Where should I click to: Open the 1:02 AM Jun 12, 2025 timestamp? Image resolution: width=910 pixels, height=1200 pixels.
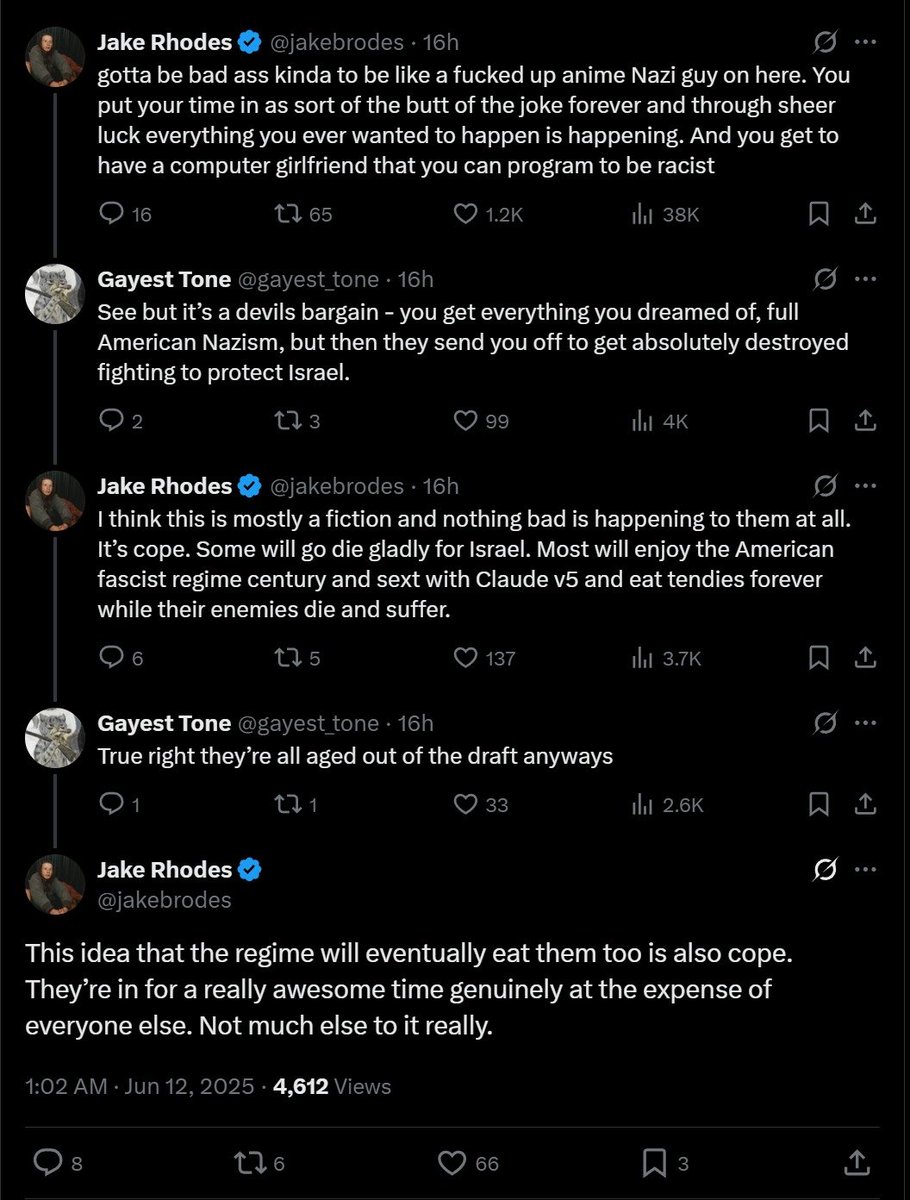(141, 1086)
